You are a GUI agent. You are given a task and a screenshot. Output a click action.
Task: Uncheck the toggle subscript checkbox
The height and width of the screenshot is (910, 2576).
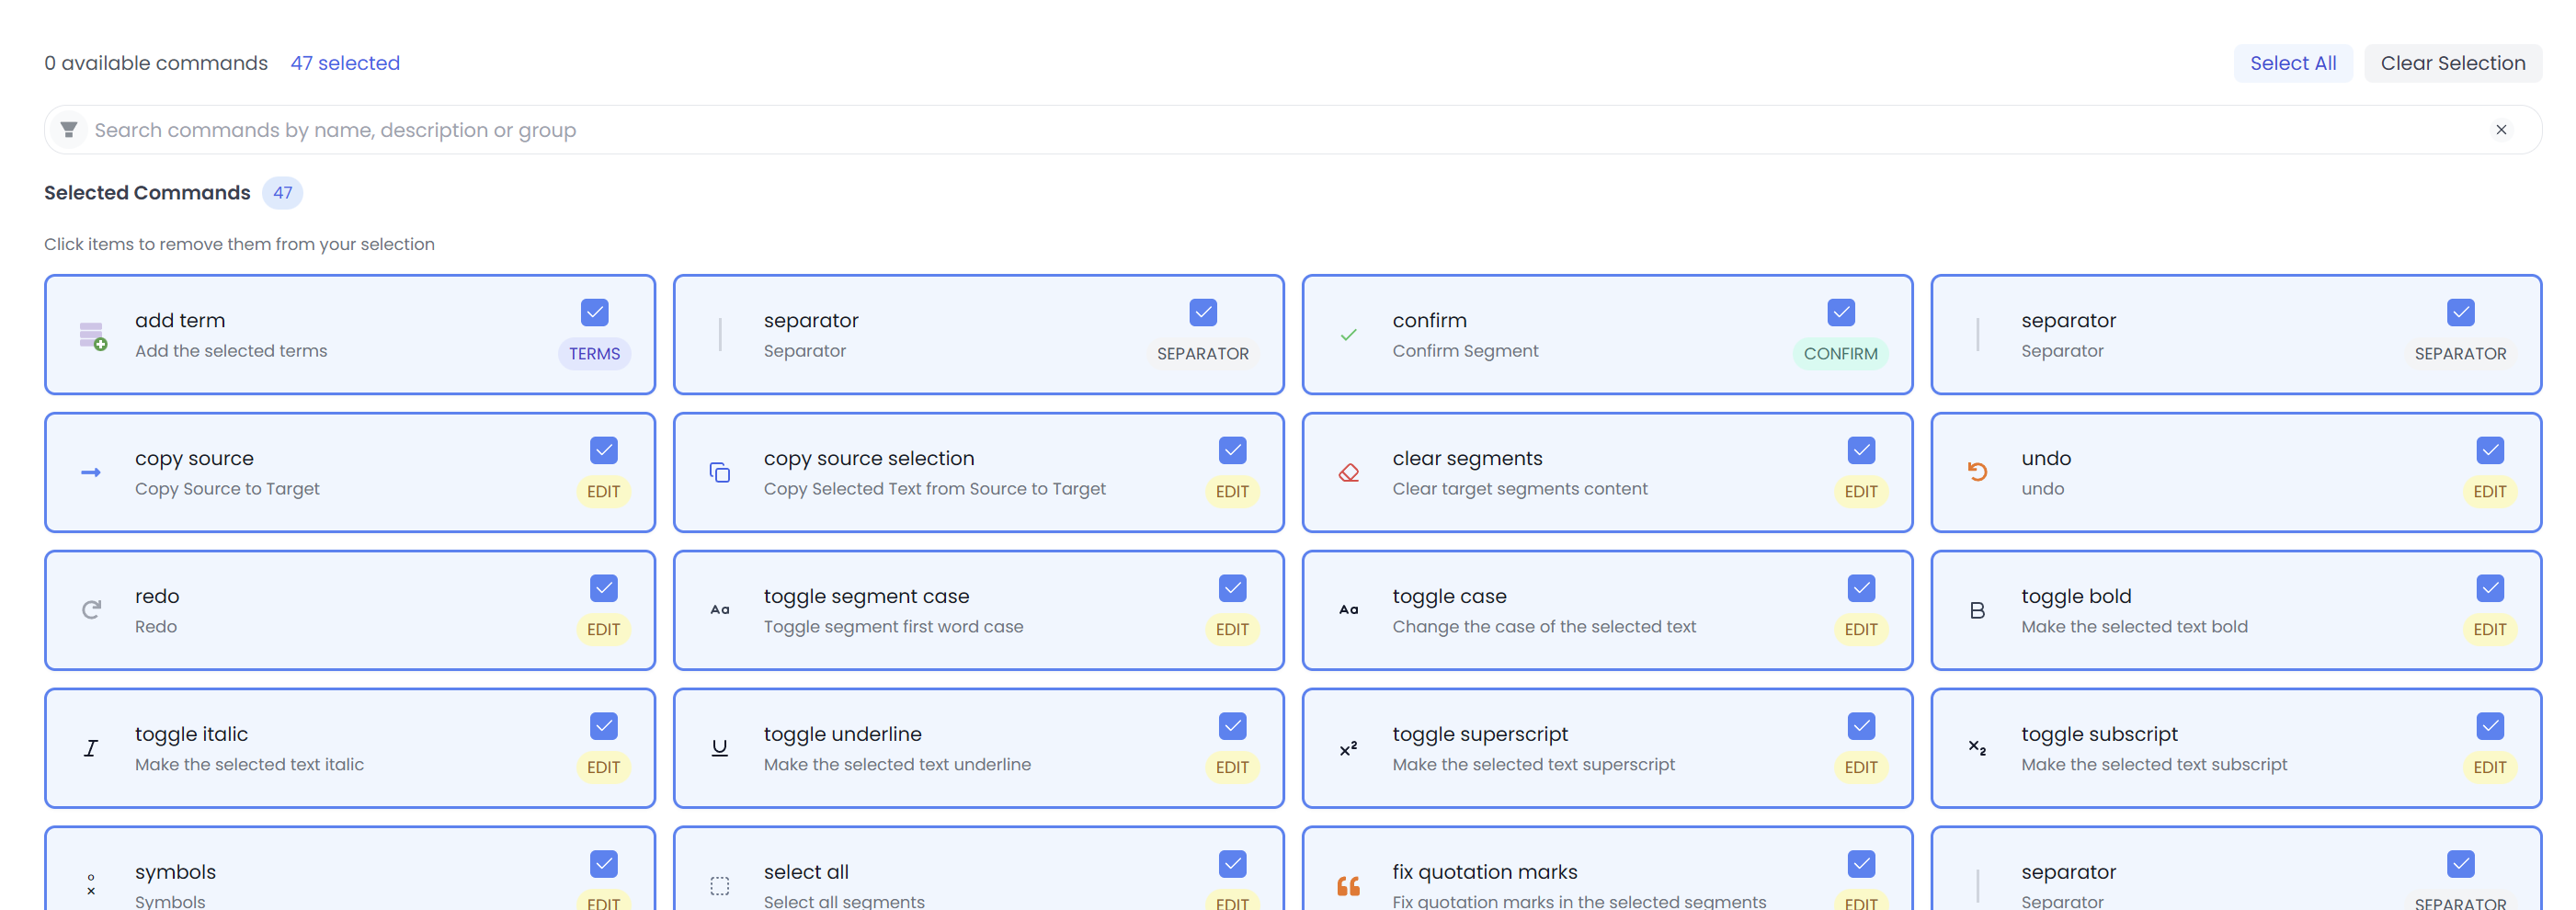pyautogui.click(x=2490, y=726)
